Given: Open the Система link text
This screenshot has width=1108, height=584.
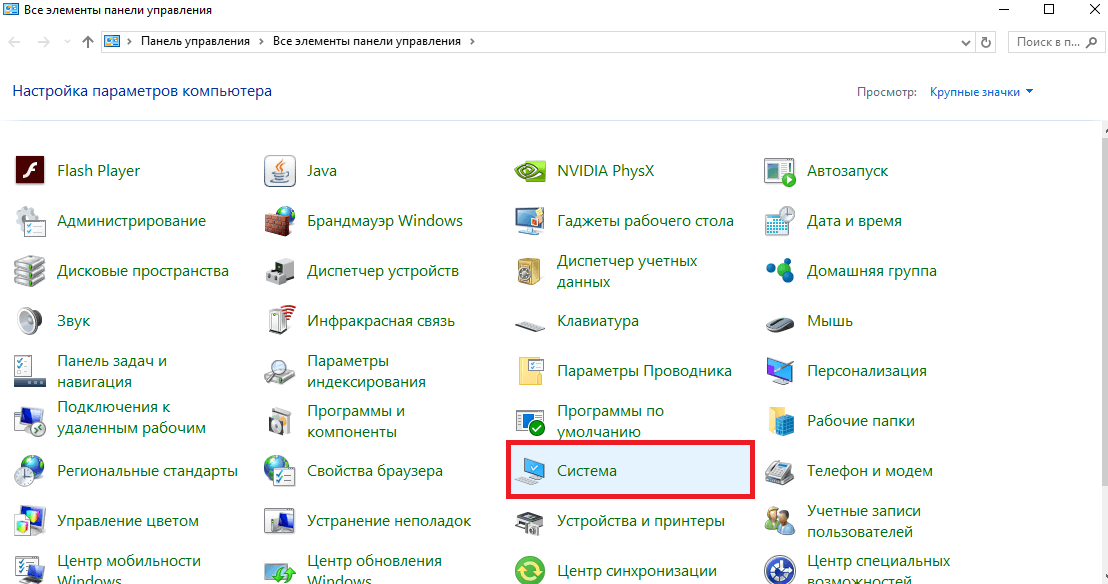Looking at the screenshot, I should [x=587, y=471].
